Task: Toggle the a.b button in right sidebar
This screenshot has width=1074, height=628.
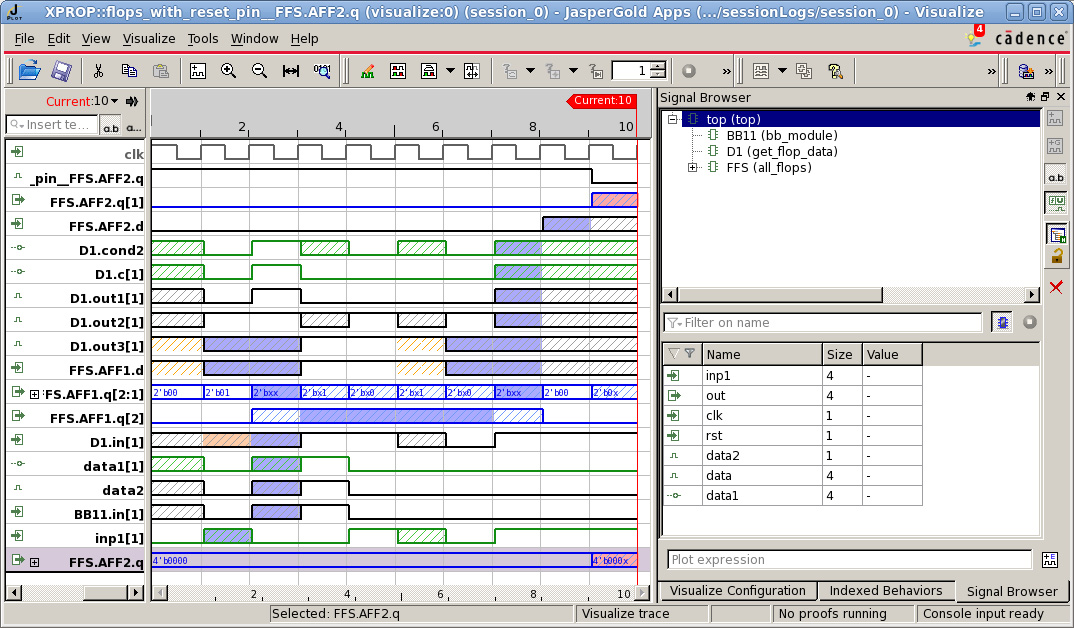Action: [x=1056, y=176]
